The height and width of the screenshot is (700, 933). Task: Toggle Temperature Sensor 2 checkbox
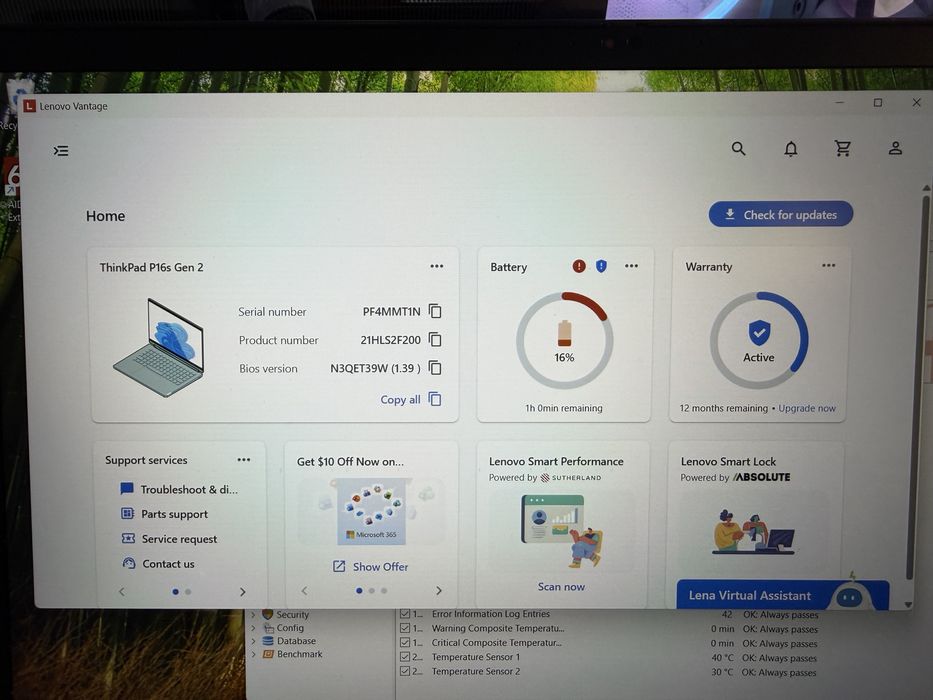point(405,671)
